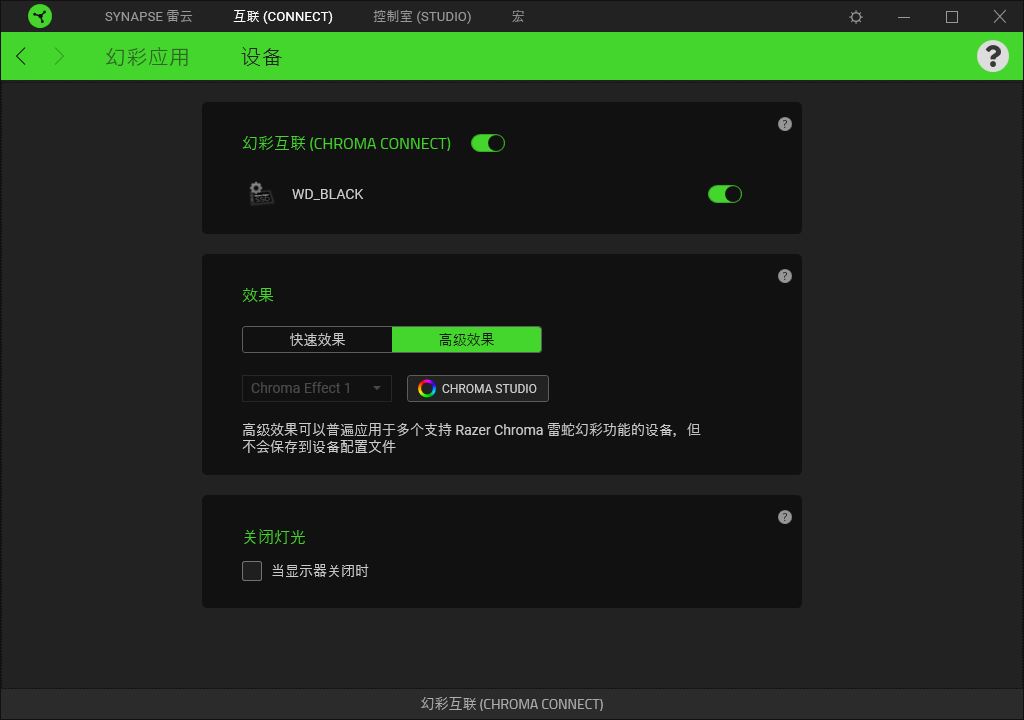Go to the 宏 tab
Viewport: 1024px width, 720px height.
tap(518, 16)
